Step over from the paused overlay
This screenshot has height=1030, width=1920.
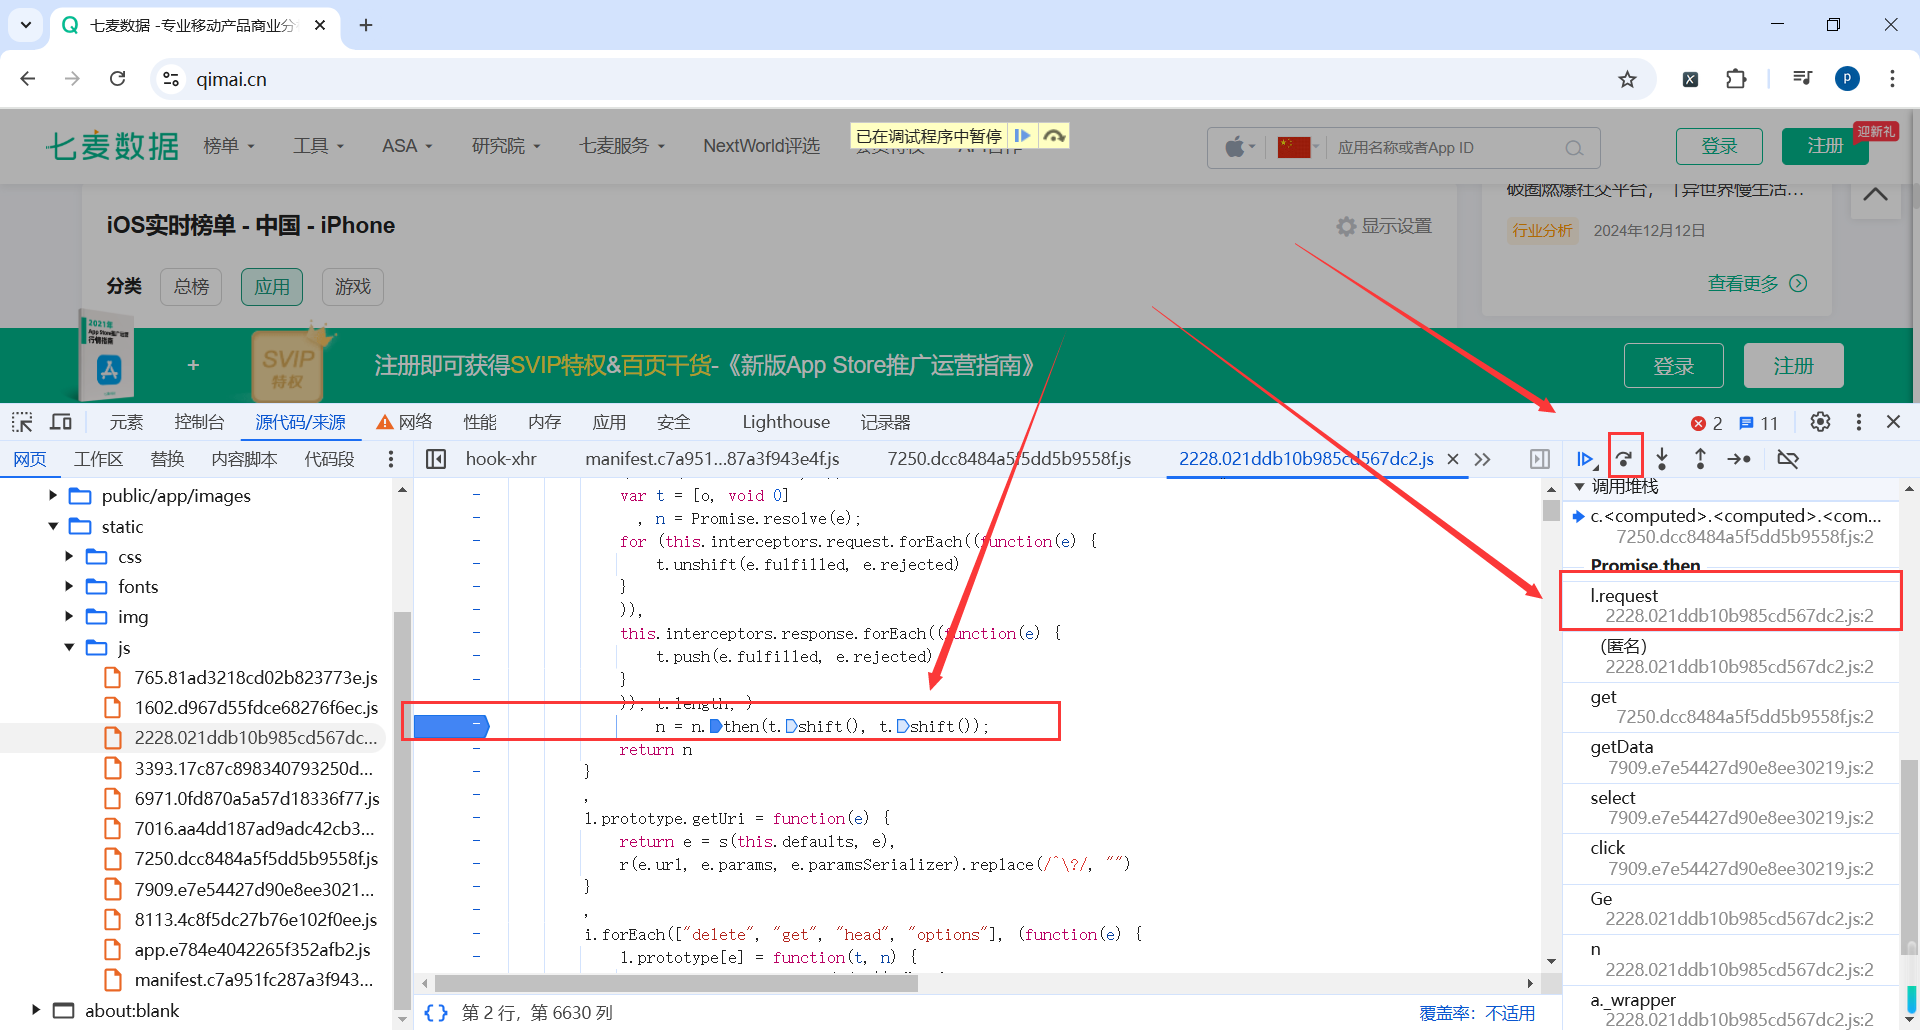tap(1054, 136)
